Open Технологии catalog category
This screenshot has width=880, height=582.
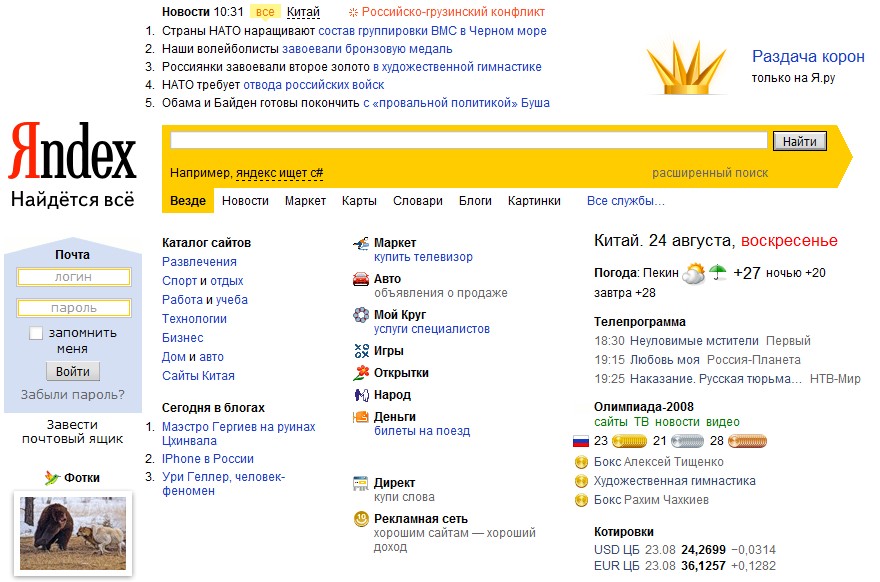[x=194, y=319]
